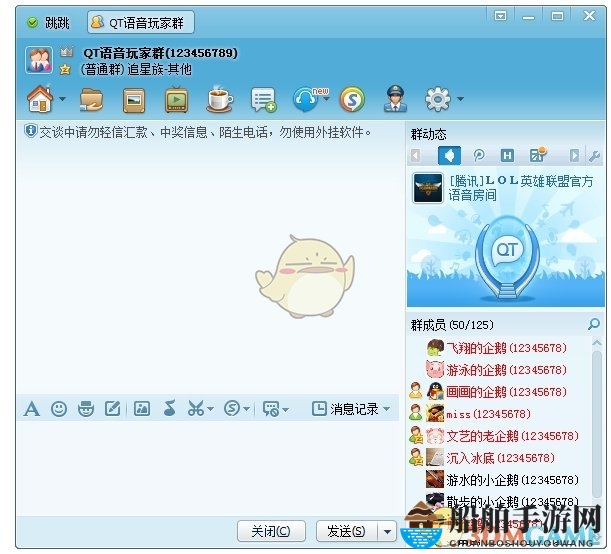Viewport: 611px width, 554px height.
Task: Open 消息记录 message history
Action: coord(345,409)
